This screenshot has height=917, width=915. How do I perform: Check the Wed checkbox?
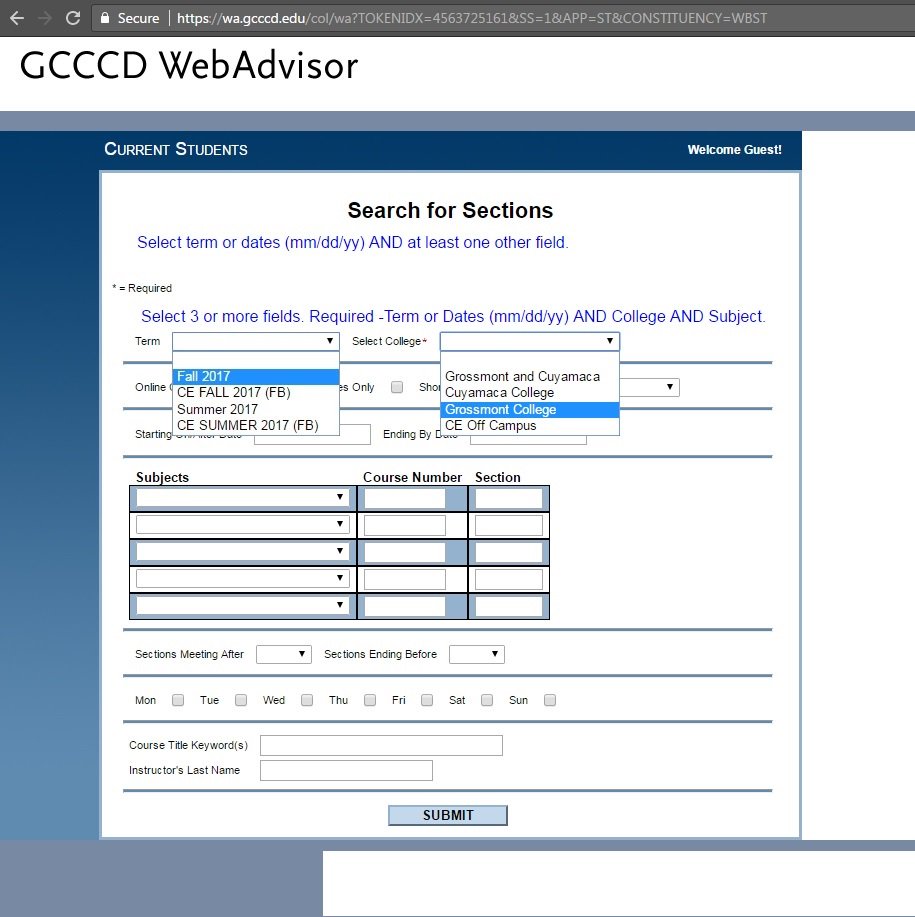307,700
